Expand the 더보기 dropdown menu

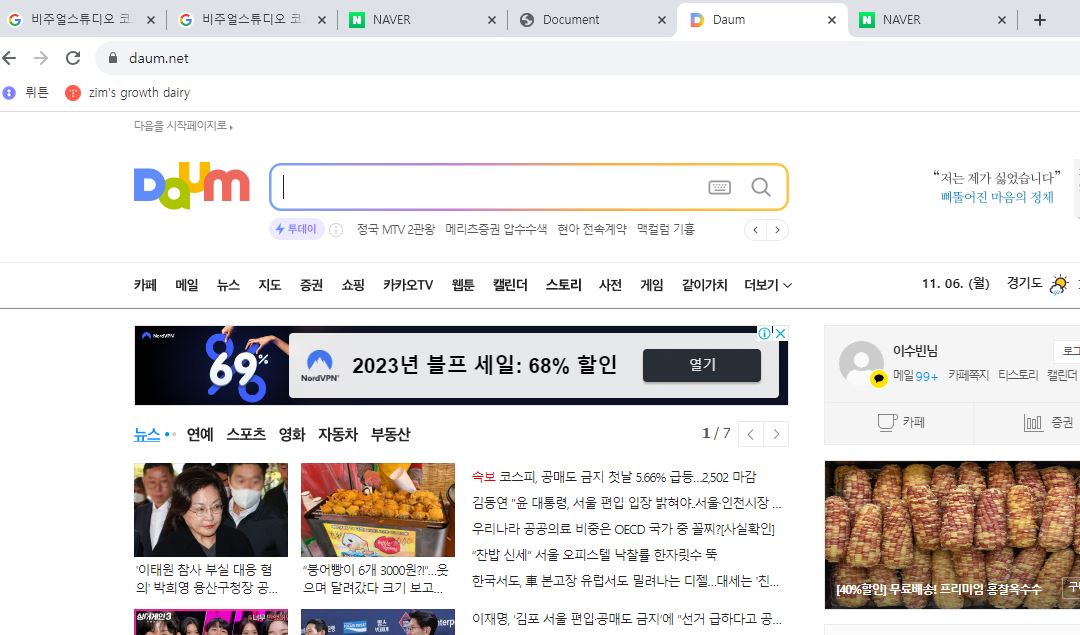(767, 284)
